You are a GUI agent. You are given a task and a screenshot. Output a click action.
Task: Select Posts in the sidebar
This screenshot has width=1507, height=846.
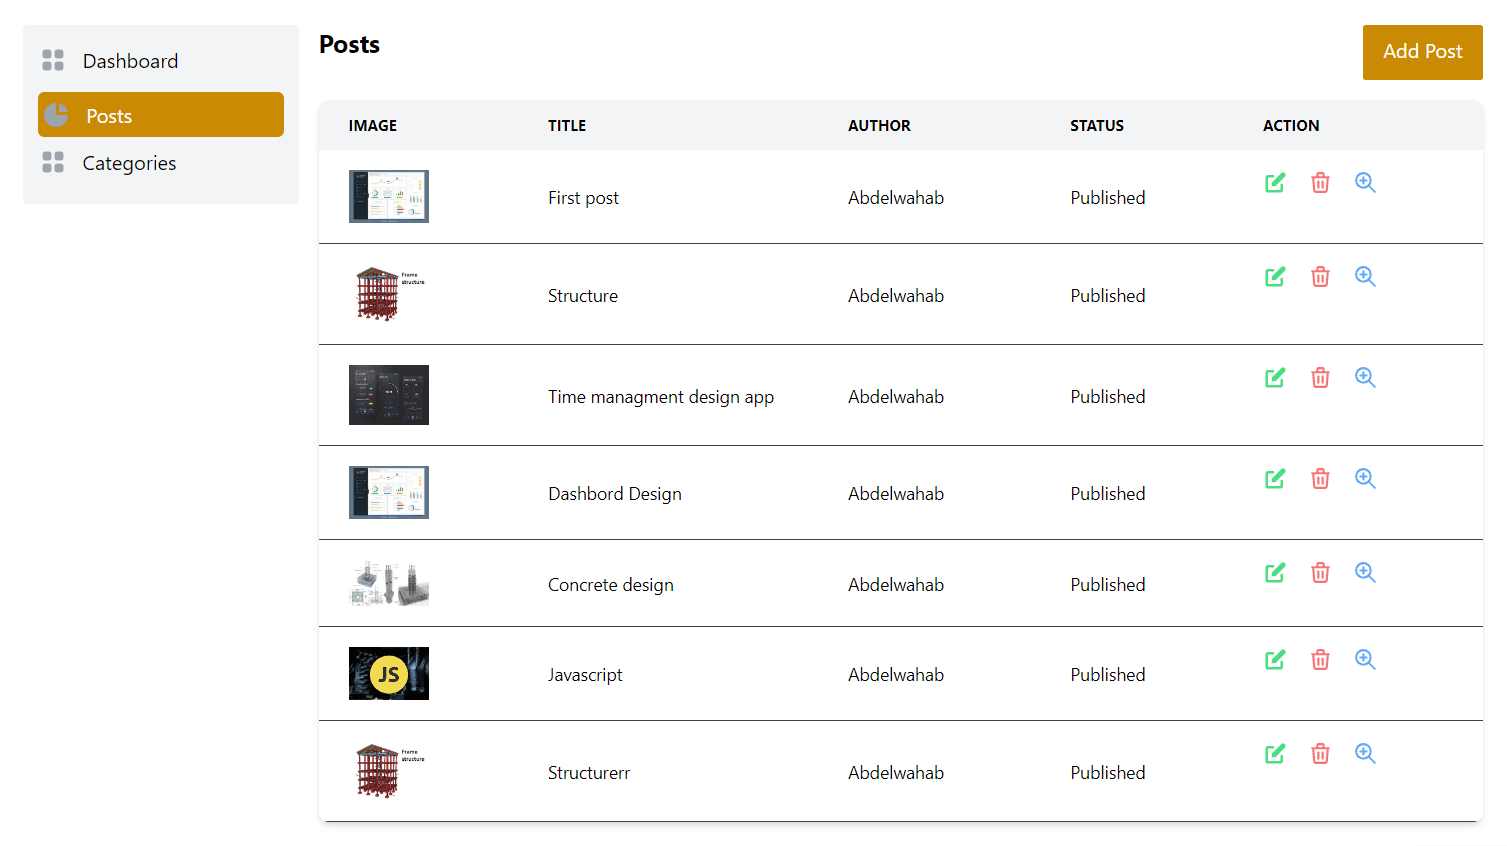pos(109,115)
